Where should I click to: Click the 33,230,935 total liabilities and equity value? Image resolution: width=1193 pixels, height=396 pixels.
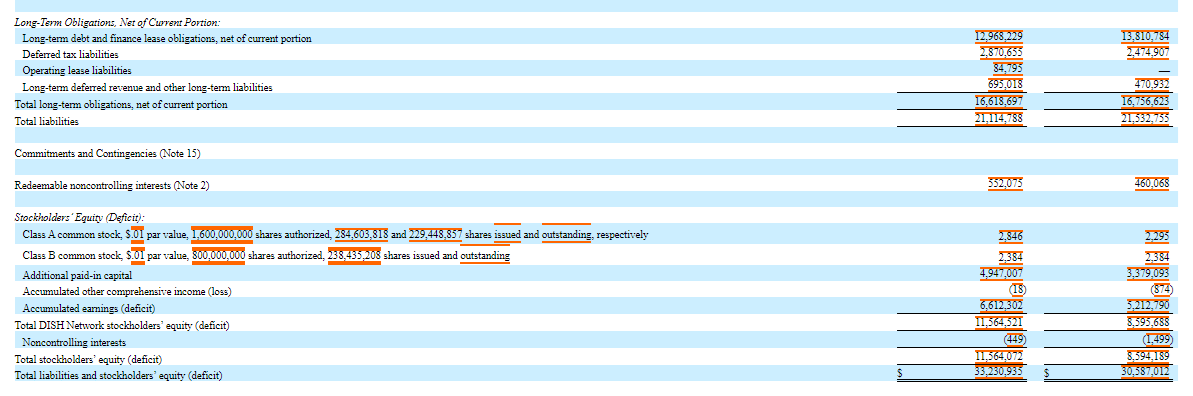point(999,372)
